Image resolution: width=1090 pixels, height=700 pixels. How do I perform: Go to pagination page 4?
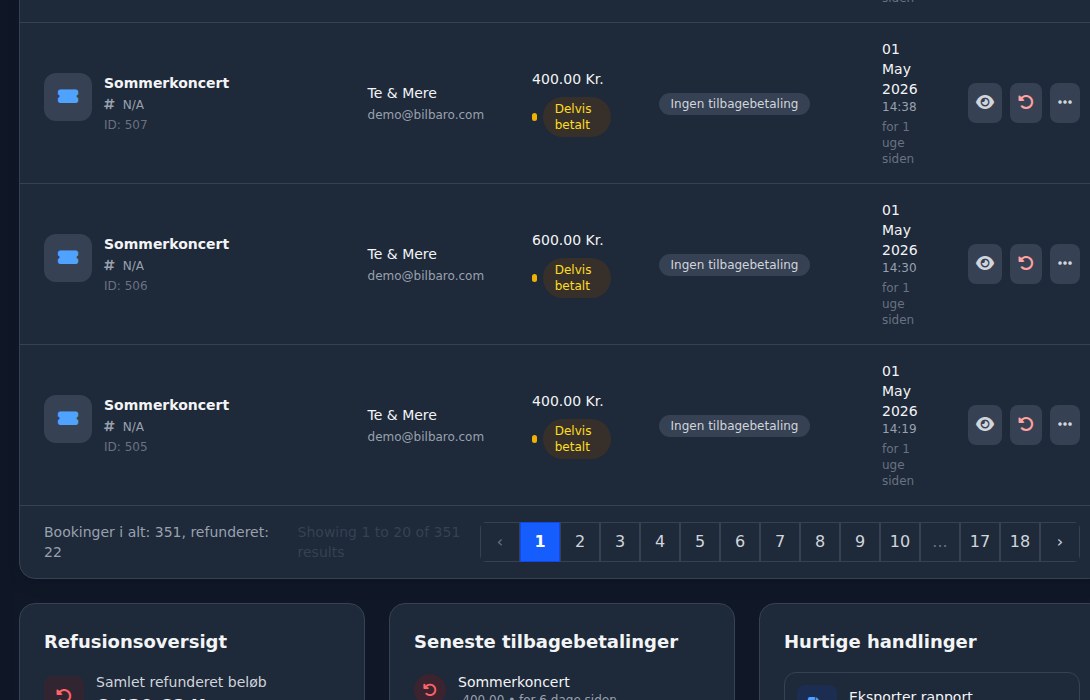pos(660,542)
